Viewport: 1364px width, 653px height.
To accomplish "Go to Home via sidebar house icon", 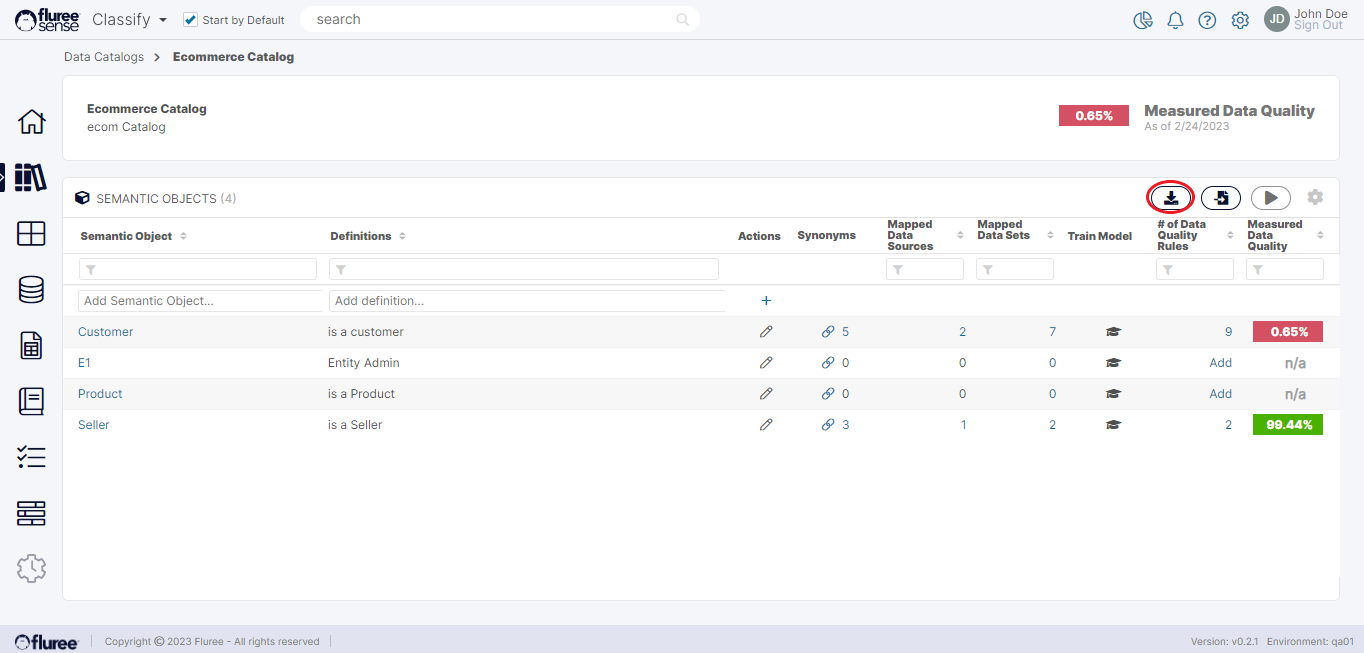I will click(x=32, y=122).
